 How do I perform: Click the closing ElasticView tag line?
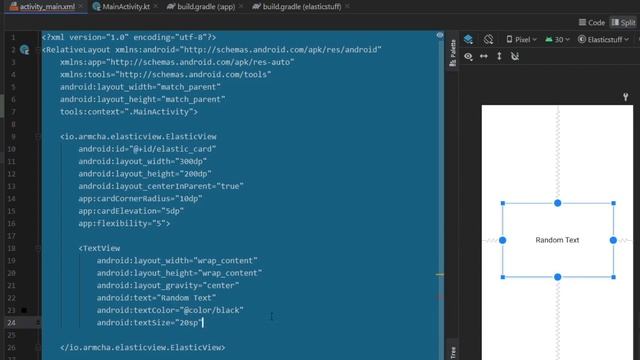[x=142, y=347]
